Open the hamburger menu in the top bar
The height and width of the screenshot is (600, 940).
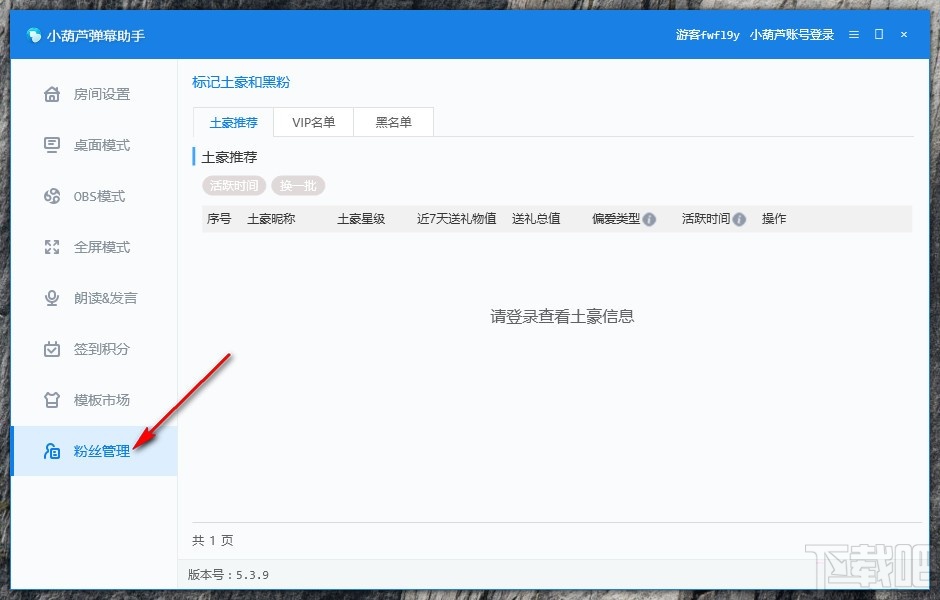(x=853, y=33)
